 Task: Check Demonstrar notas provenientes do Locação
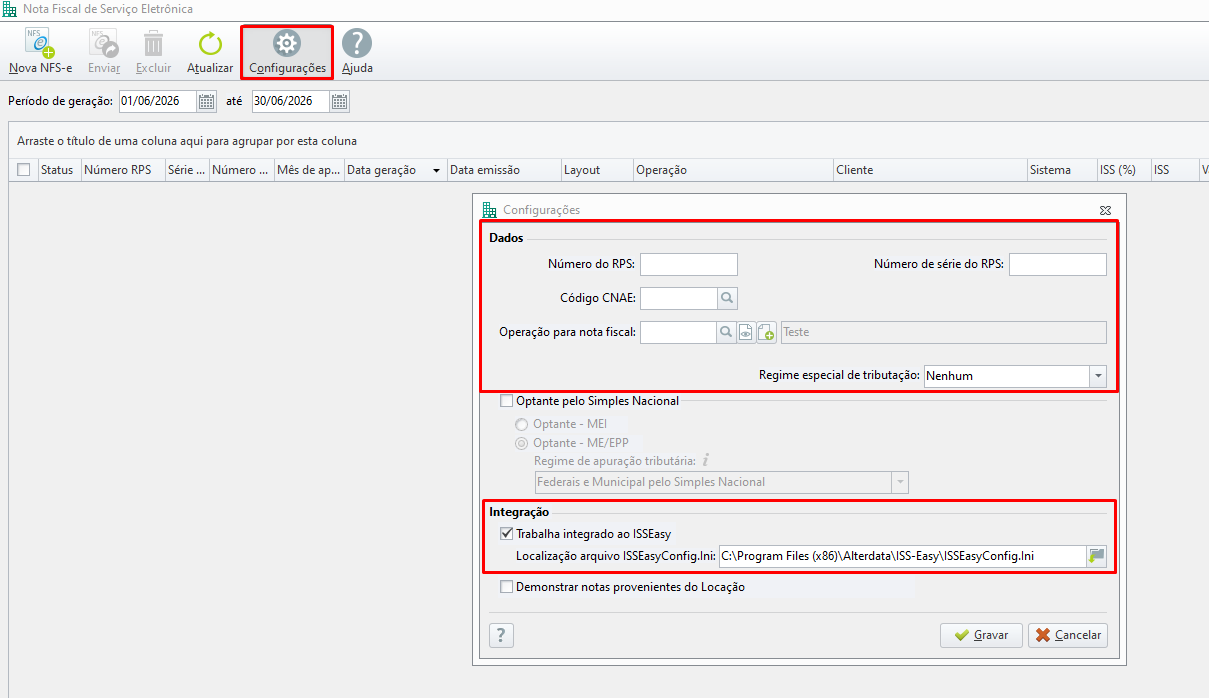506,587
